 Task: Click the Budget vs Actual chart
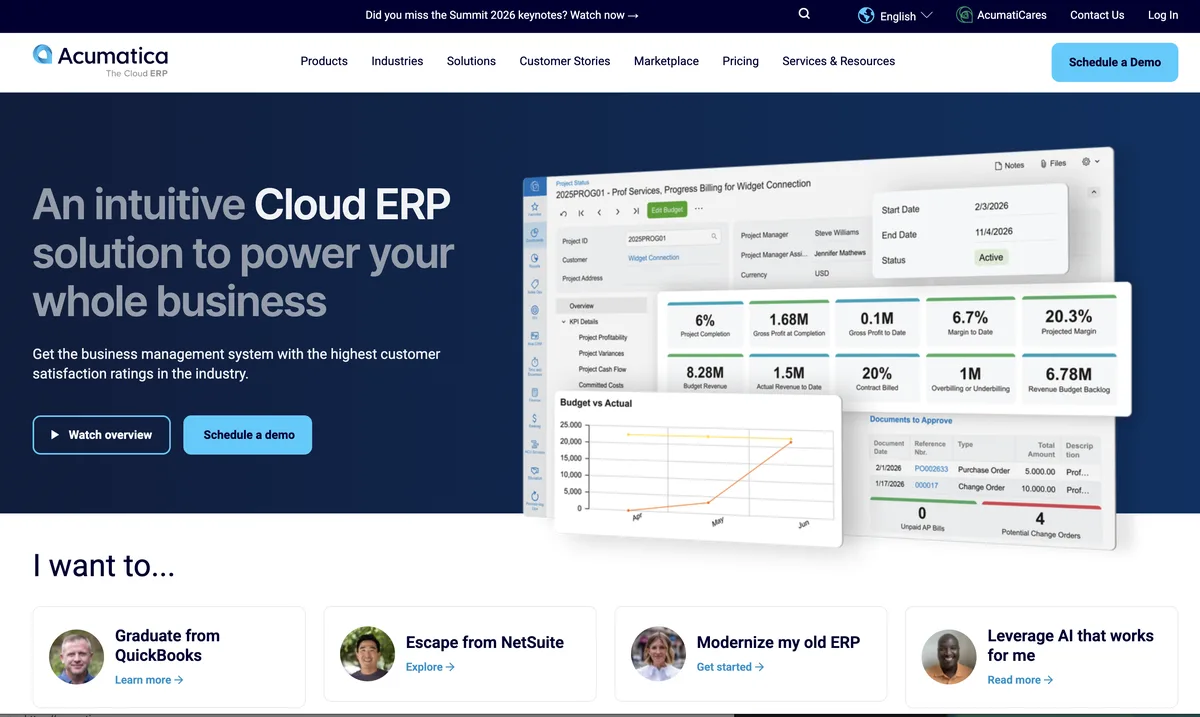coord(700,467)
